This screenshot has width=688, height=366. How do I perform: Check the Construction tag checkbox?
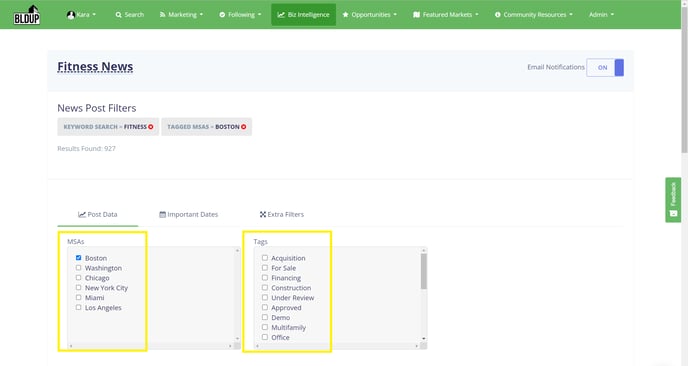(x=265, y=287)
